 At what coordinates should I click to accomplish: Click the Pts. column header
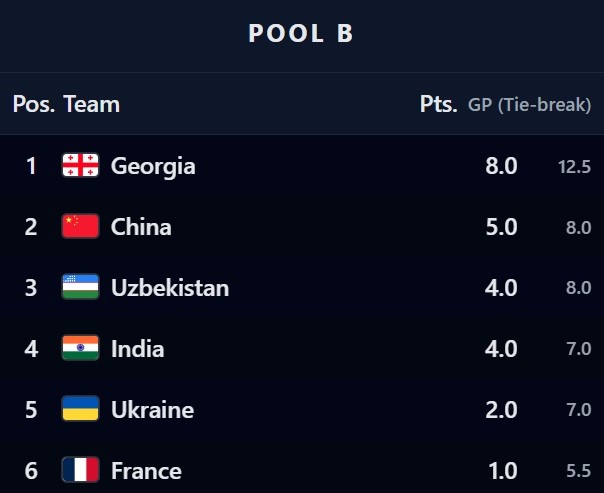click(439, 104)
